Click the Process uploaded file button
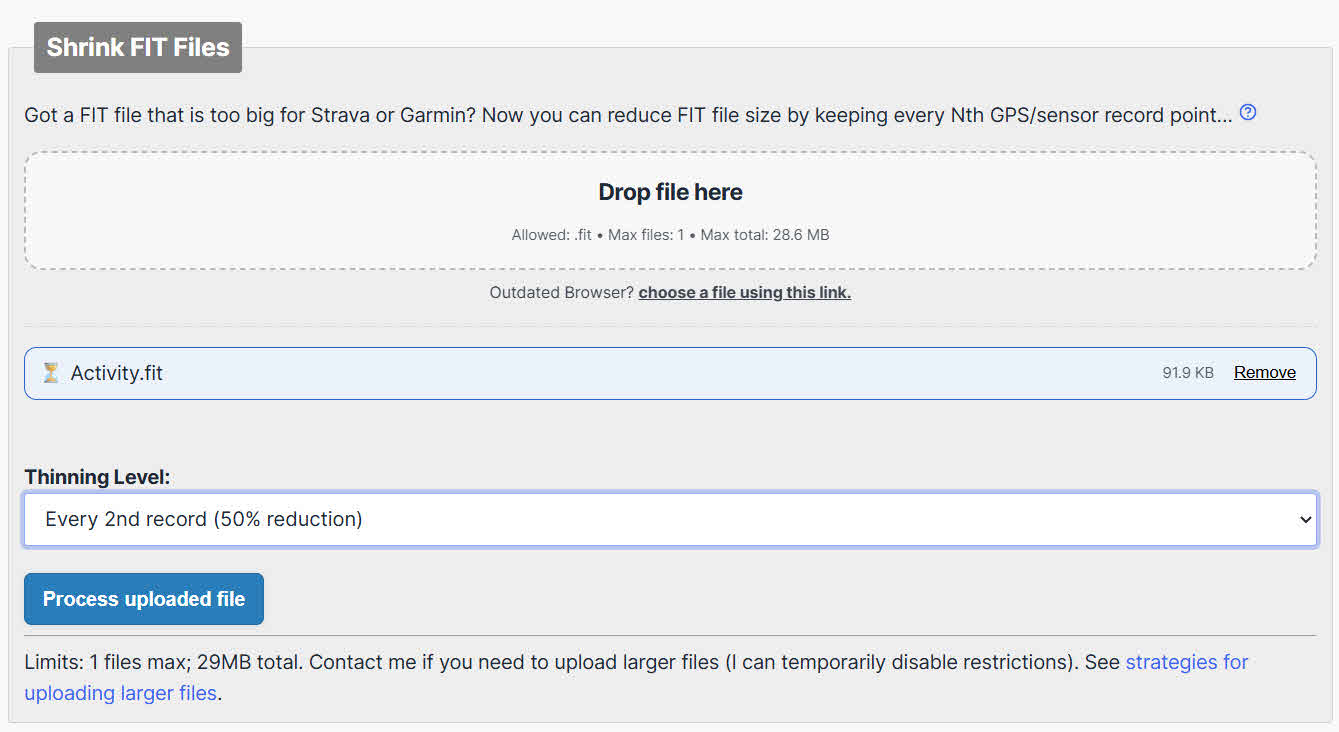The width and height of the screenshot is (1339, 732). [x=143, y=598]
